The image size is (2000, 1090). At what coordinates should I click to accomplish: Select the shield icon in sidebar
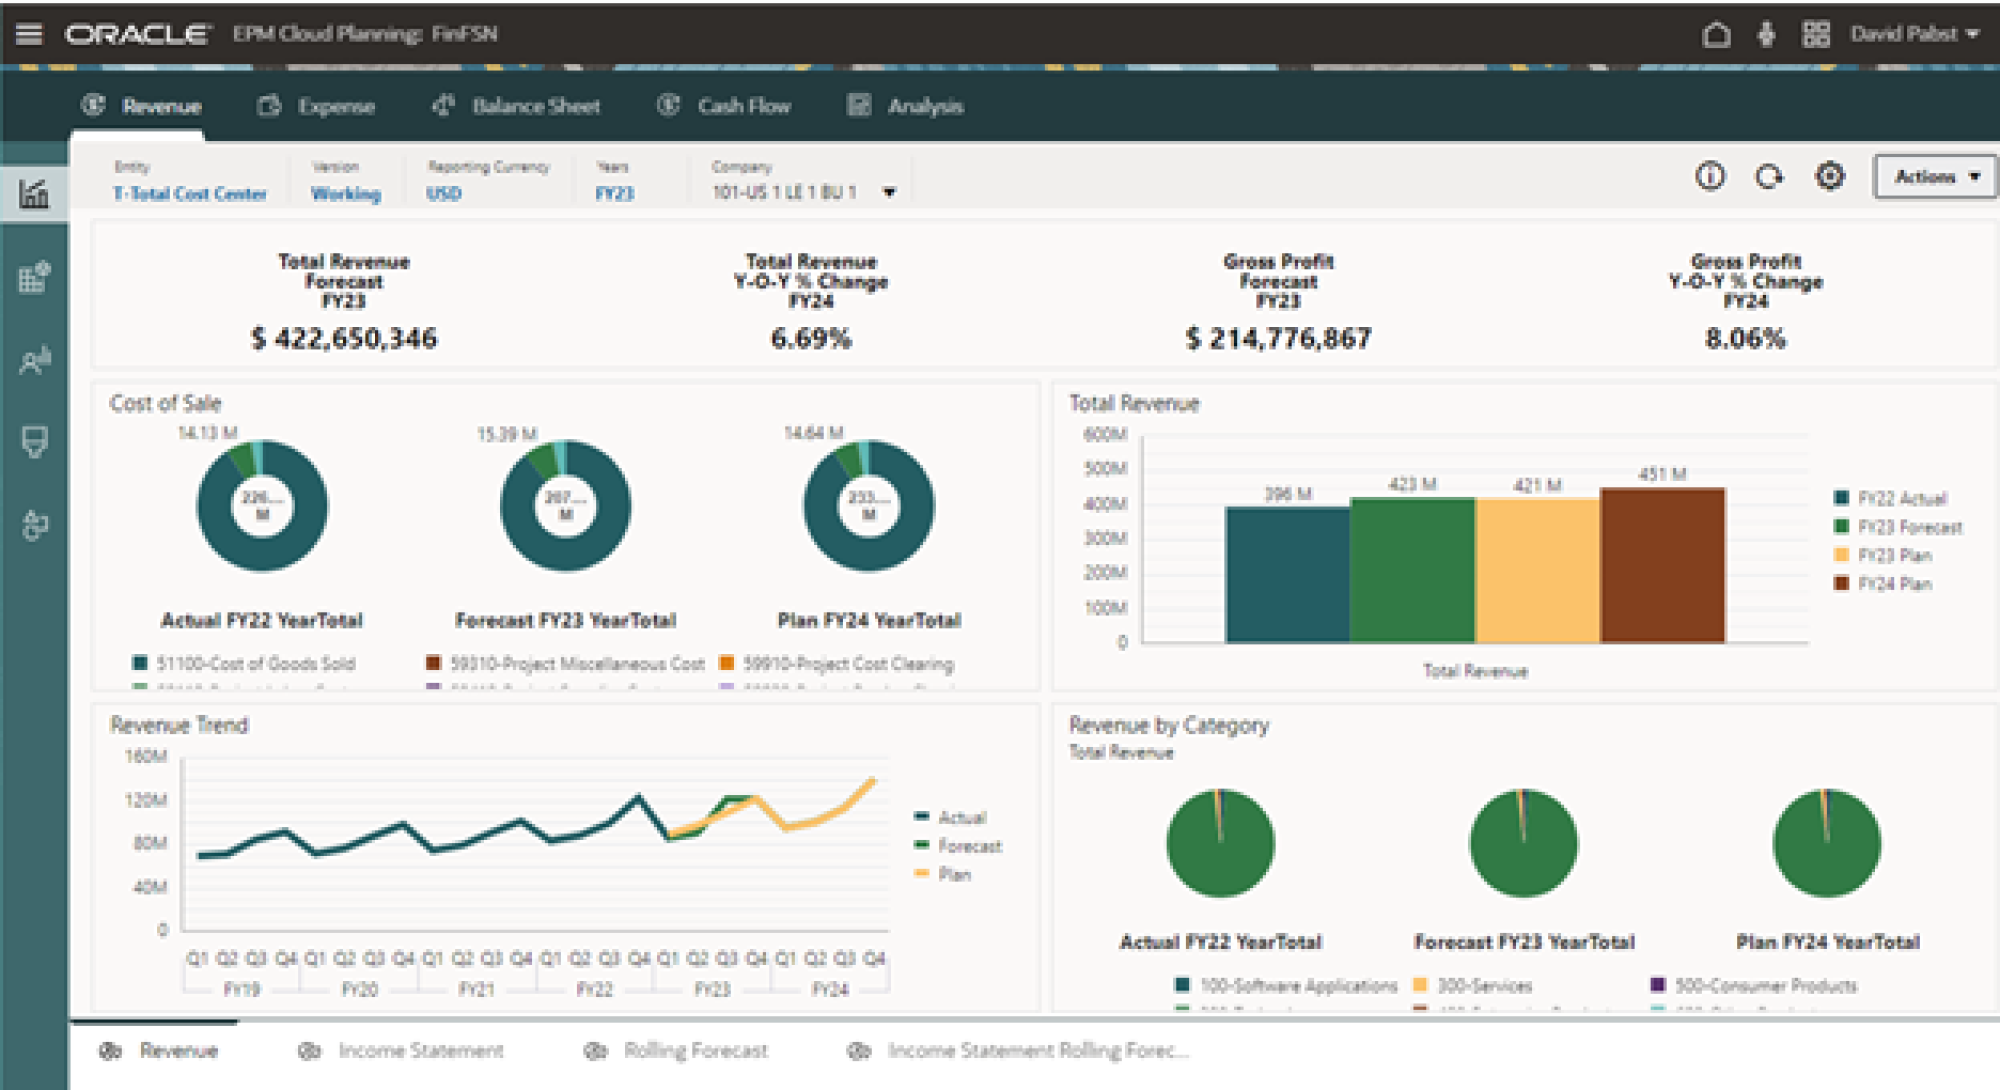[34, 442]
